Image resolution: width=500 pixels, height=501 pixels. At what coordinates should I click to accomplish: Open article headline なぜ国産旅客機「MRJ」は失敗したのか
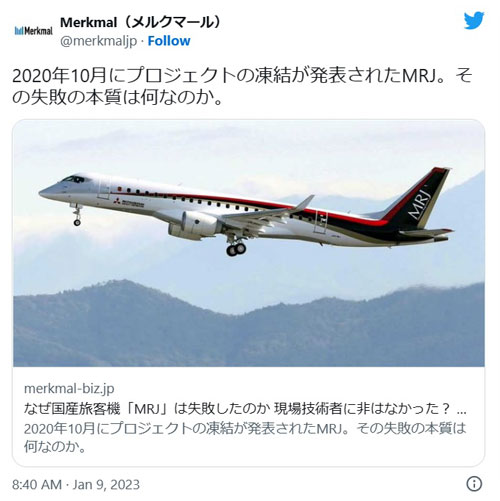[x=146, y=409]
